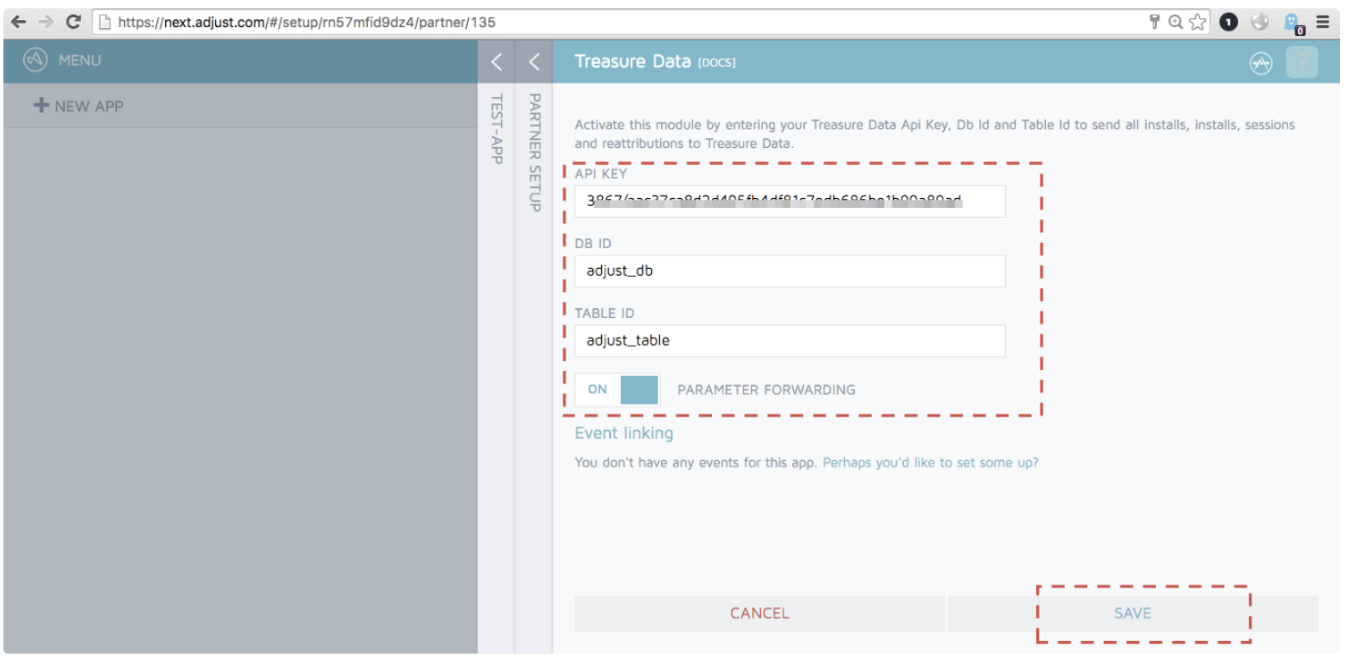The height and width of the screenshot is (660, 1346).
Task: Go back with the browser back arrow
Action: [x=18, y=21]
